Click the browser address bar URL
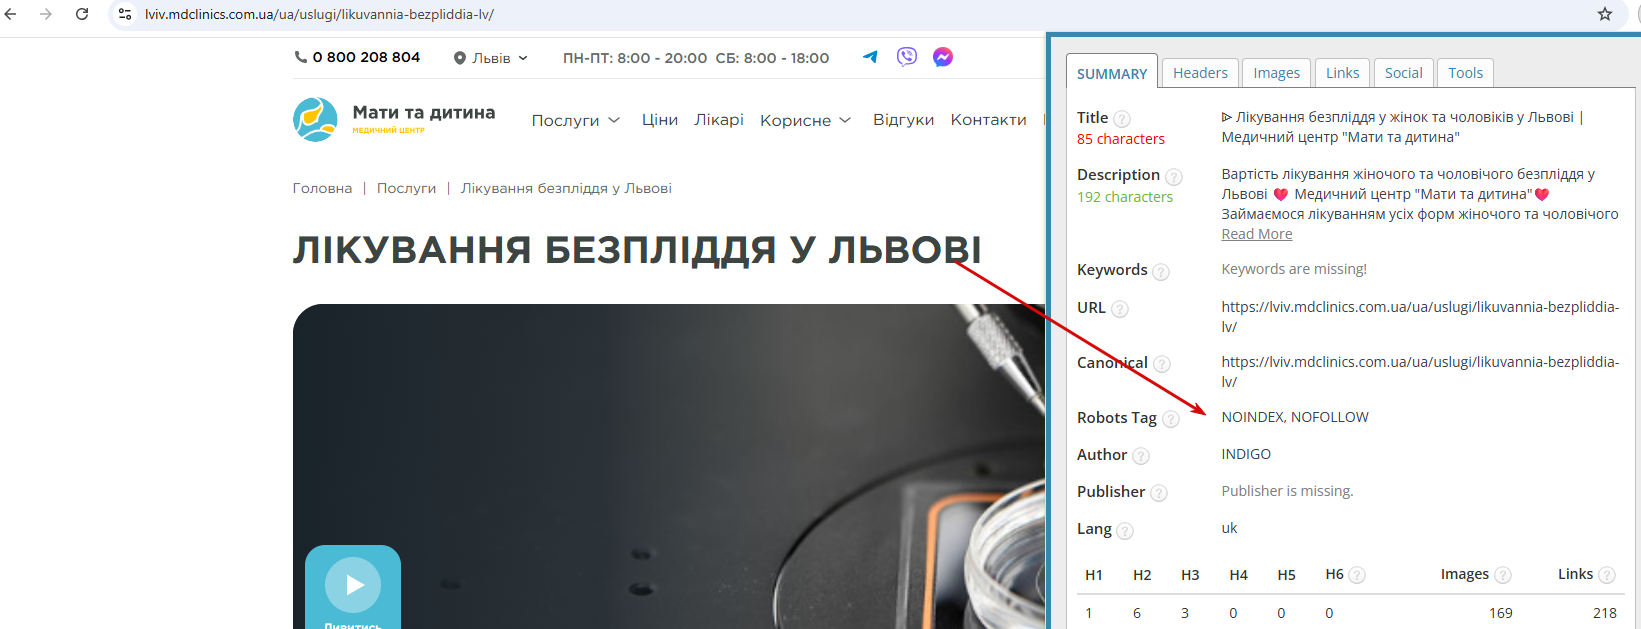1641x629 pixels. pyautogui.click(x=319, y=14)
